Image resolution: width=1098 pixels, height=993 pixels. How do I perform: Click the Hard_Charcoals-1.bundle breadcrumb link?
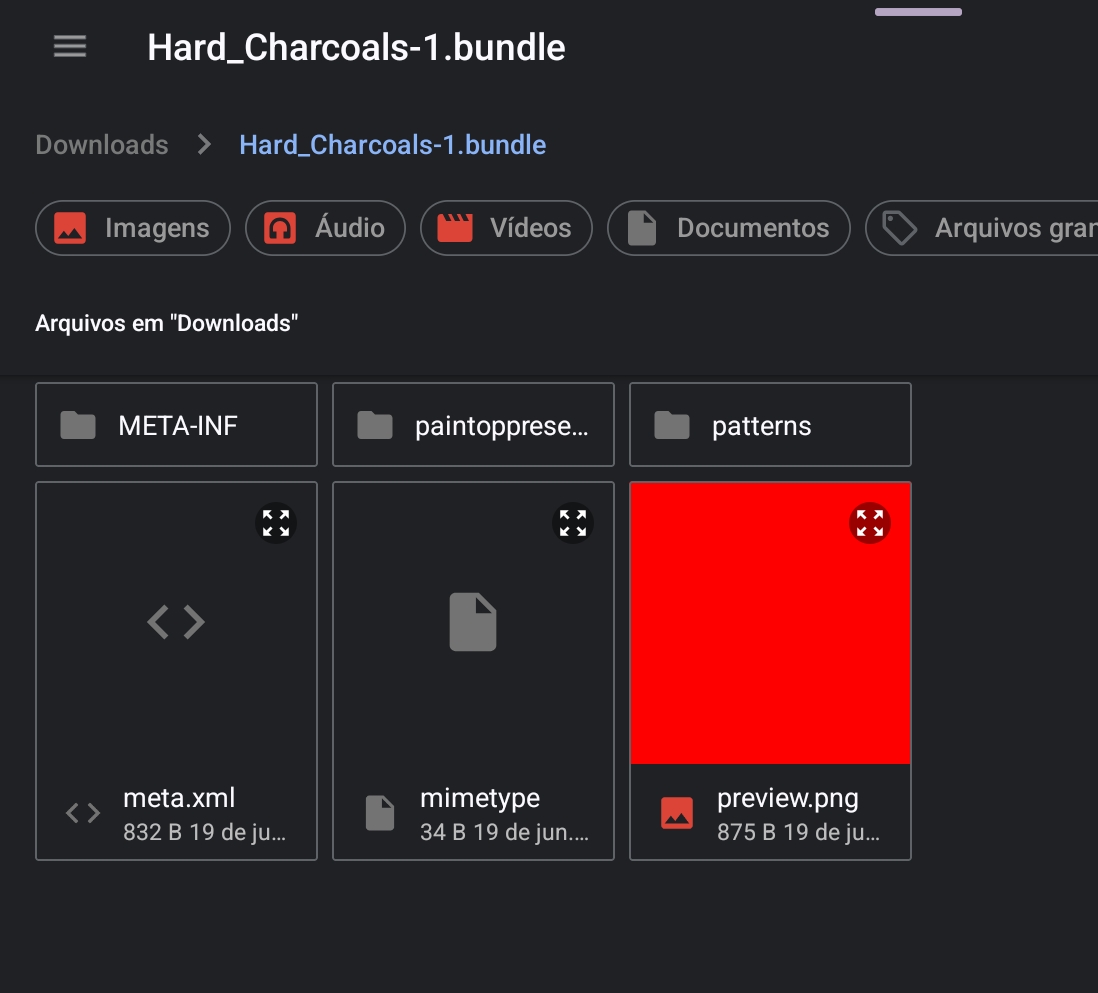tap(393, 145)
